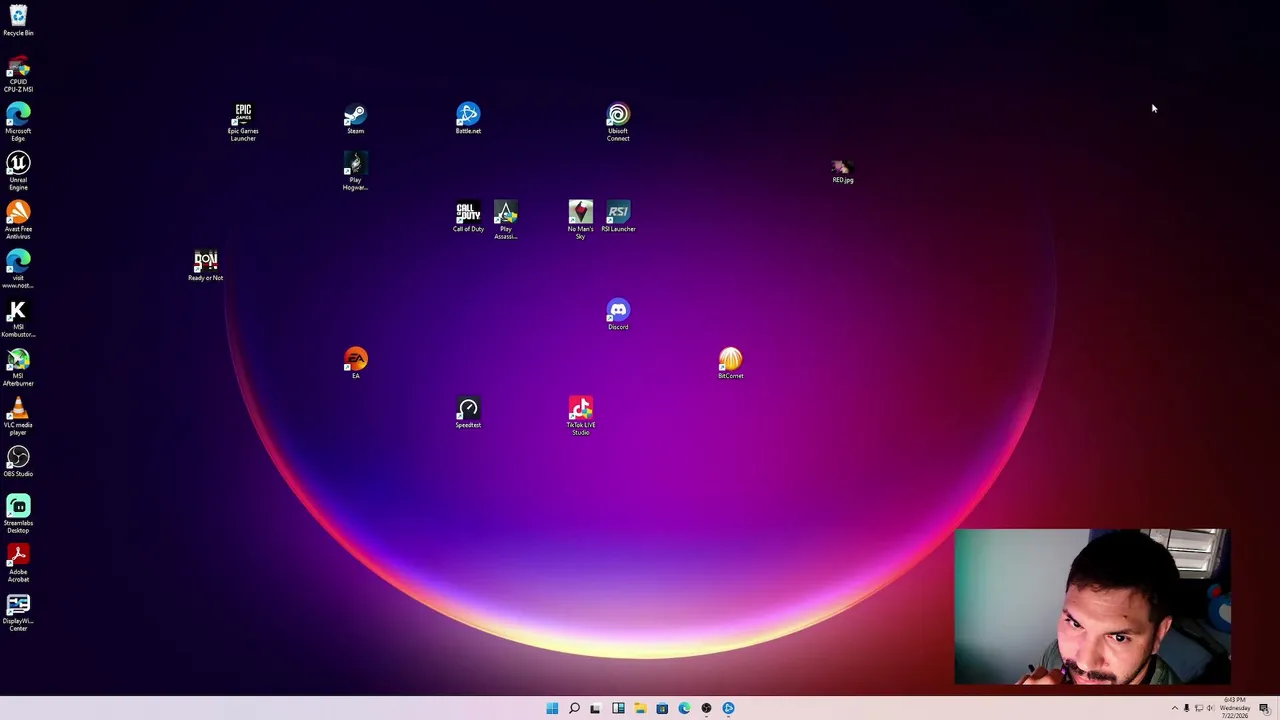Select the MSI Kombustor desktop shortcut

(x=18, y=318)
